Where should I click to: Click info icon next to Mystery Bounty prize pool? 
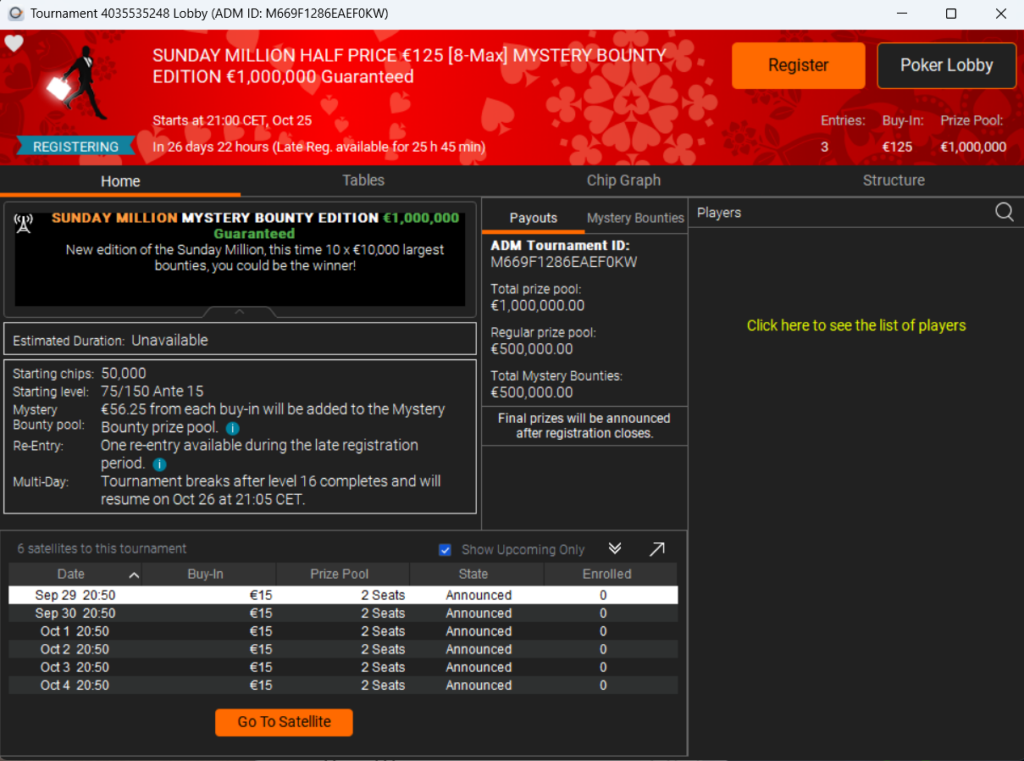[232, 429]
